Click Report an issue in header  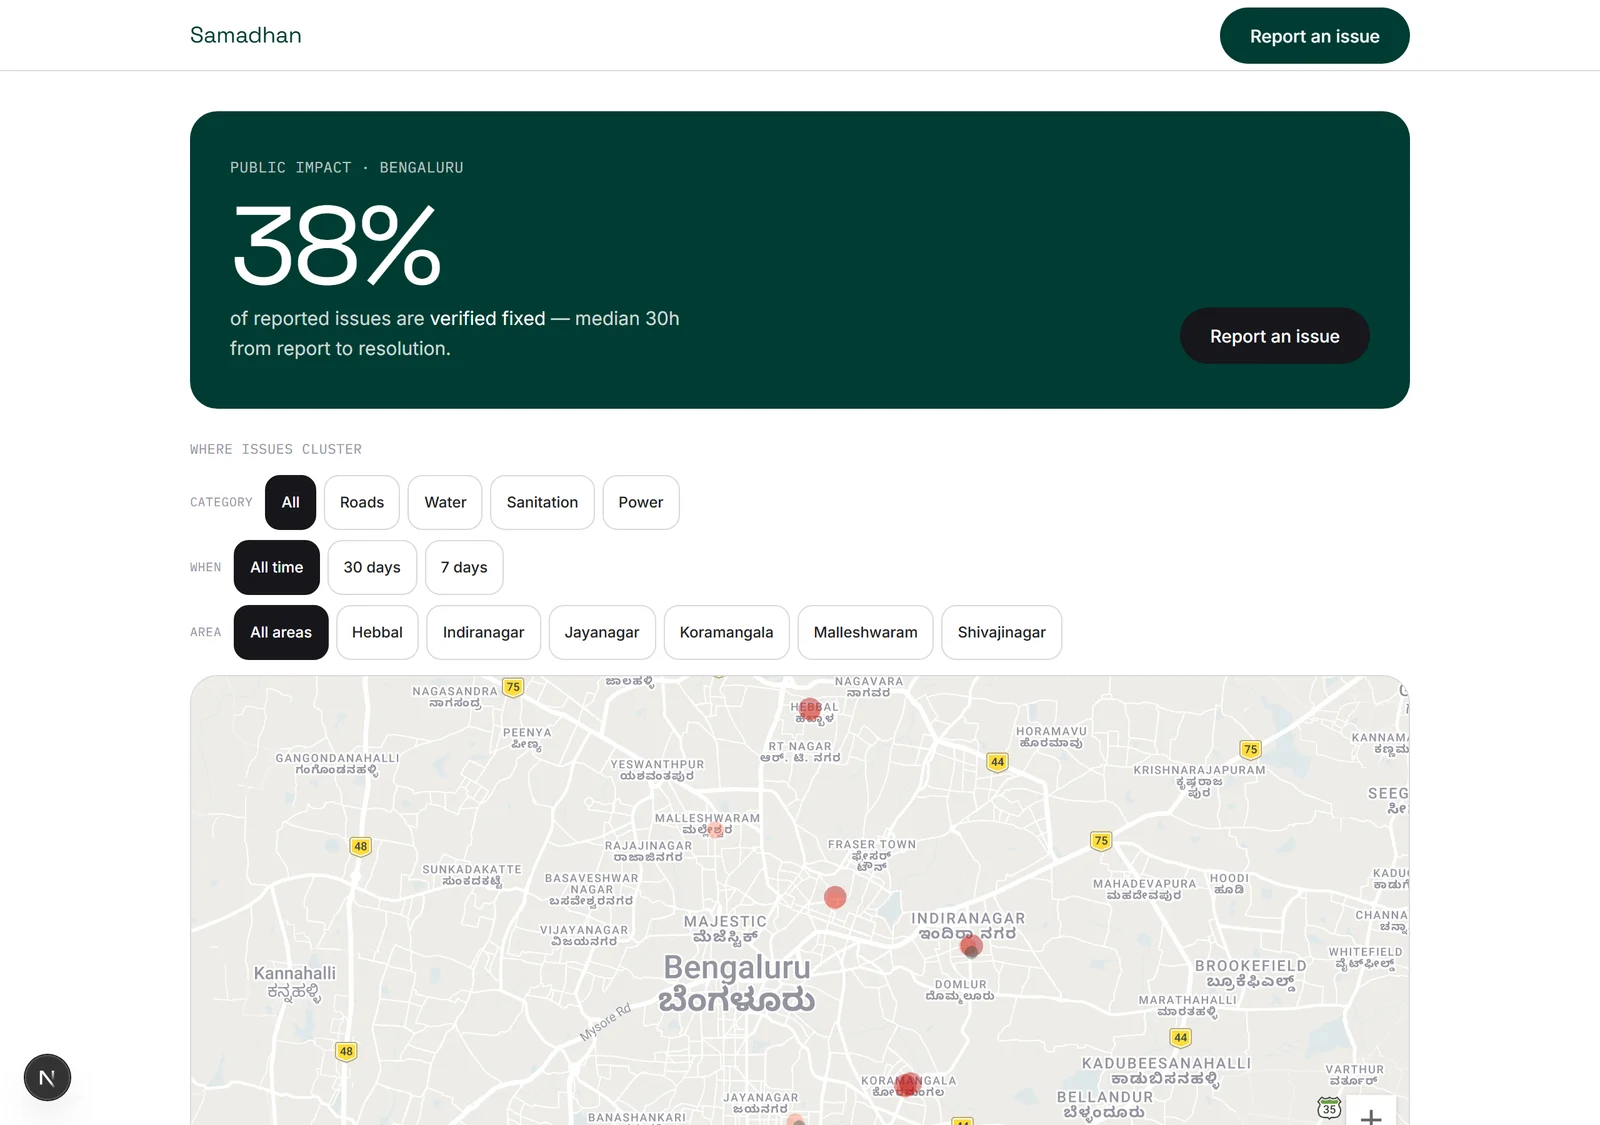pyautogui.click(x=1315, y=36)
